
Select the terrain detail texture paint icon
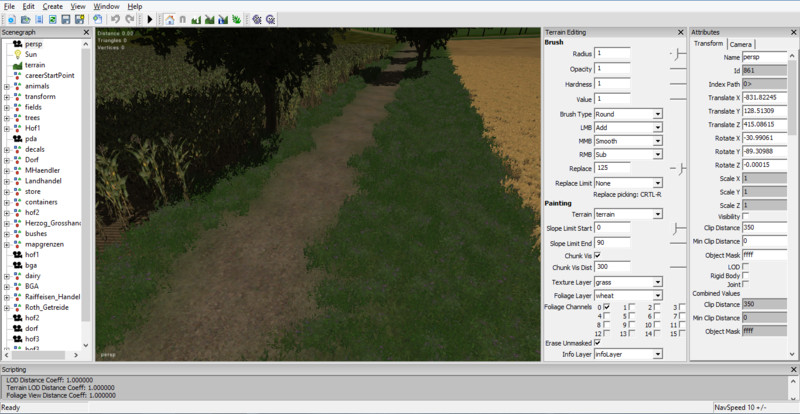coord(209,19)
